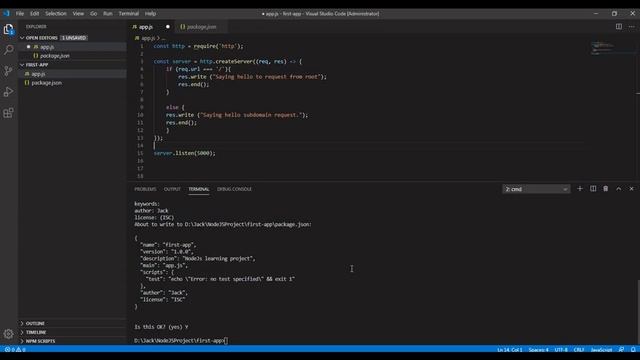Screen dimensions: 640x360
Task: Click the 'const http = require' code line
Action: coord(198,47)
